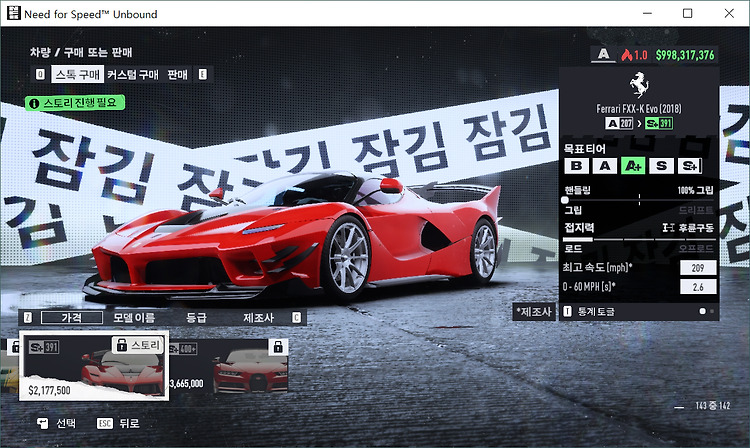Click the Need for Speed window icon
Viewport: 750px width, 448px height.
tap(13, 13)
